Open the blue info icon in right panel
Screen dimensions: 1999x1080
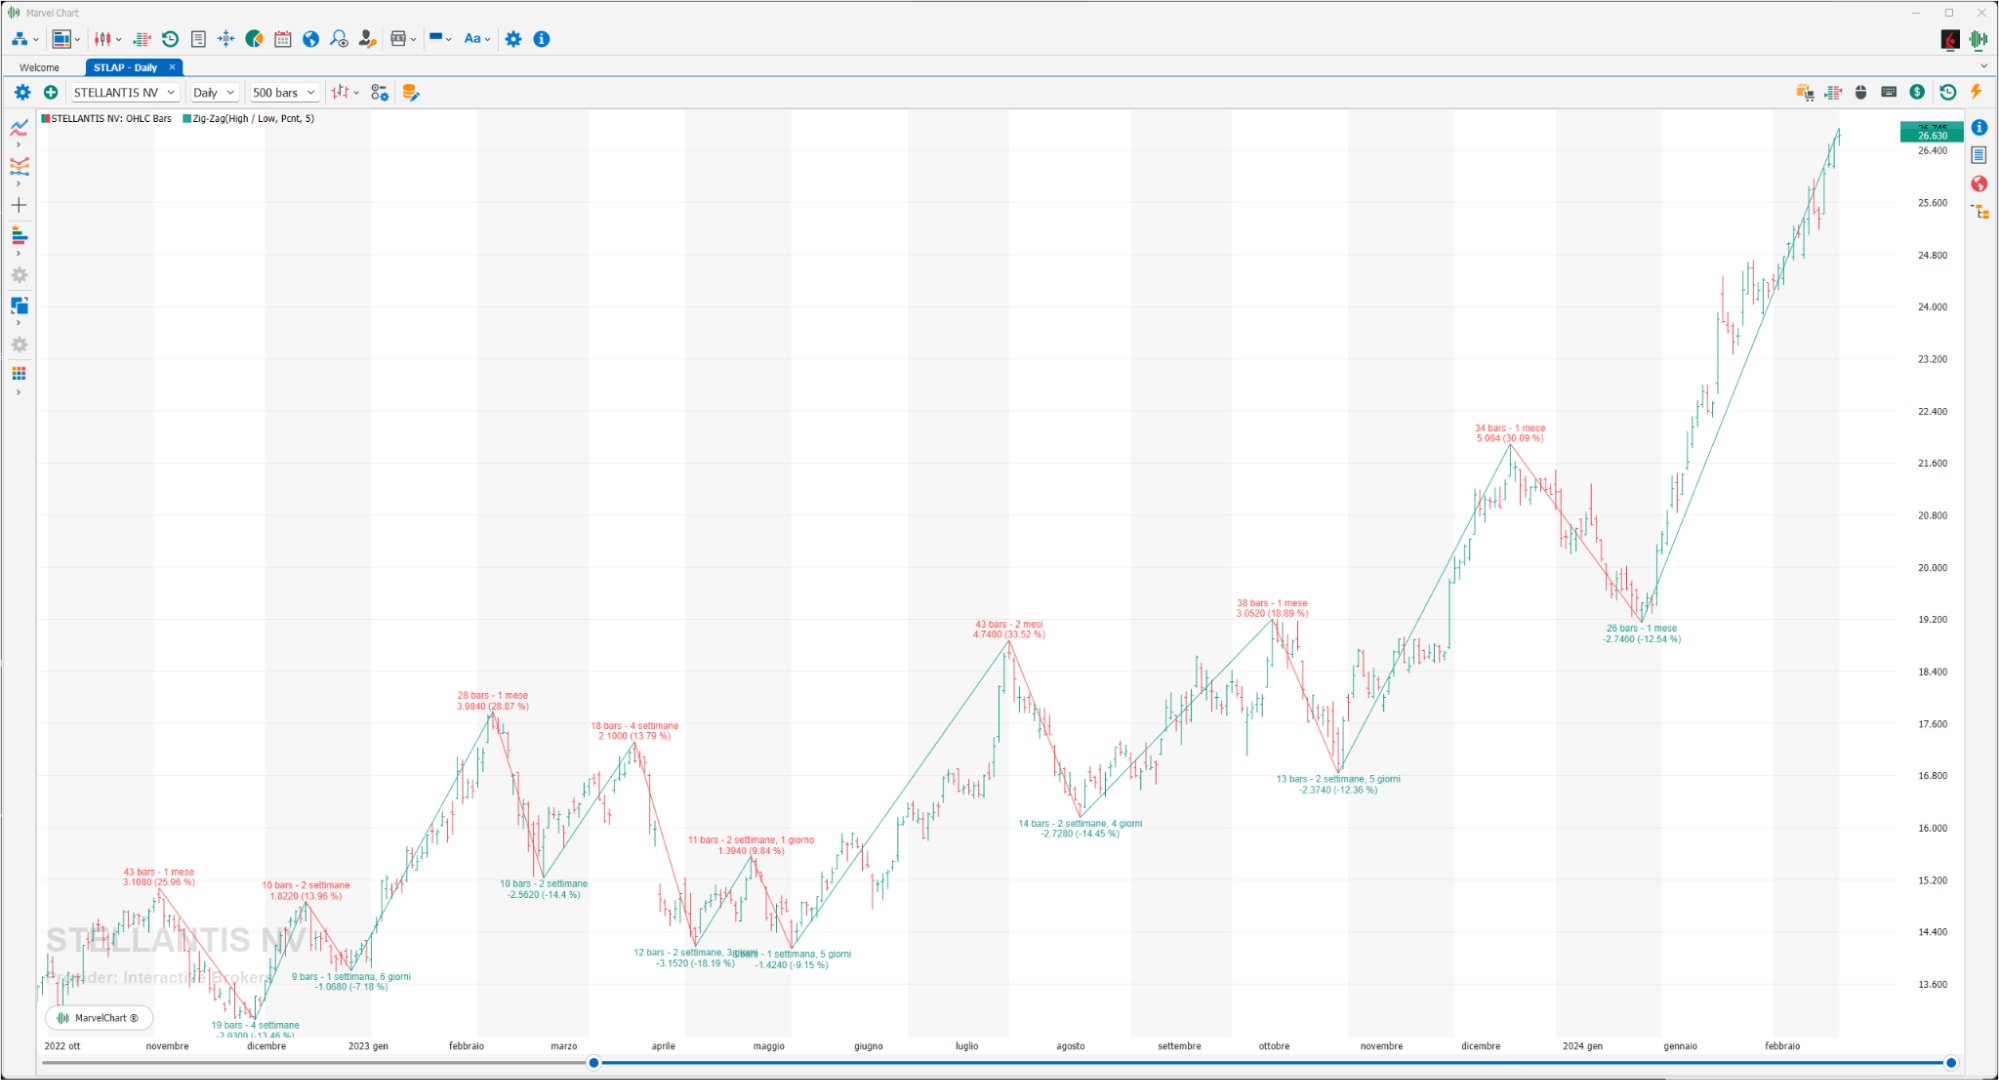click(x=1979, y=127)
